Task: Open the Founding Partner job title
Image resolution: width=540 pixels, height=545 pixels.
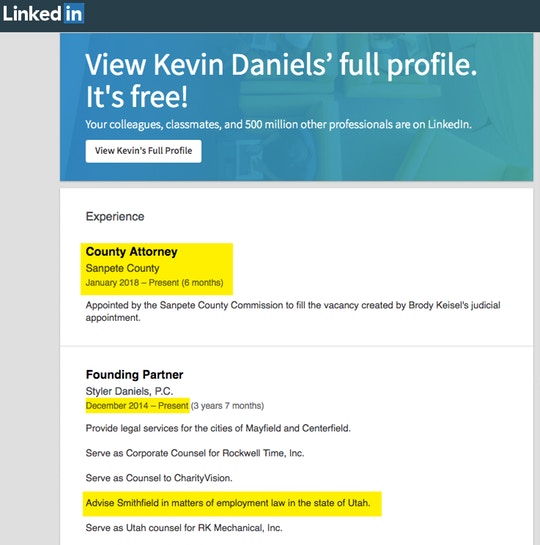Action: pyautogui.click(x=134, y=375)
